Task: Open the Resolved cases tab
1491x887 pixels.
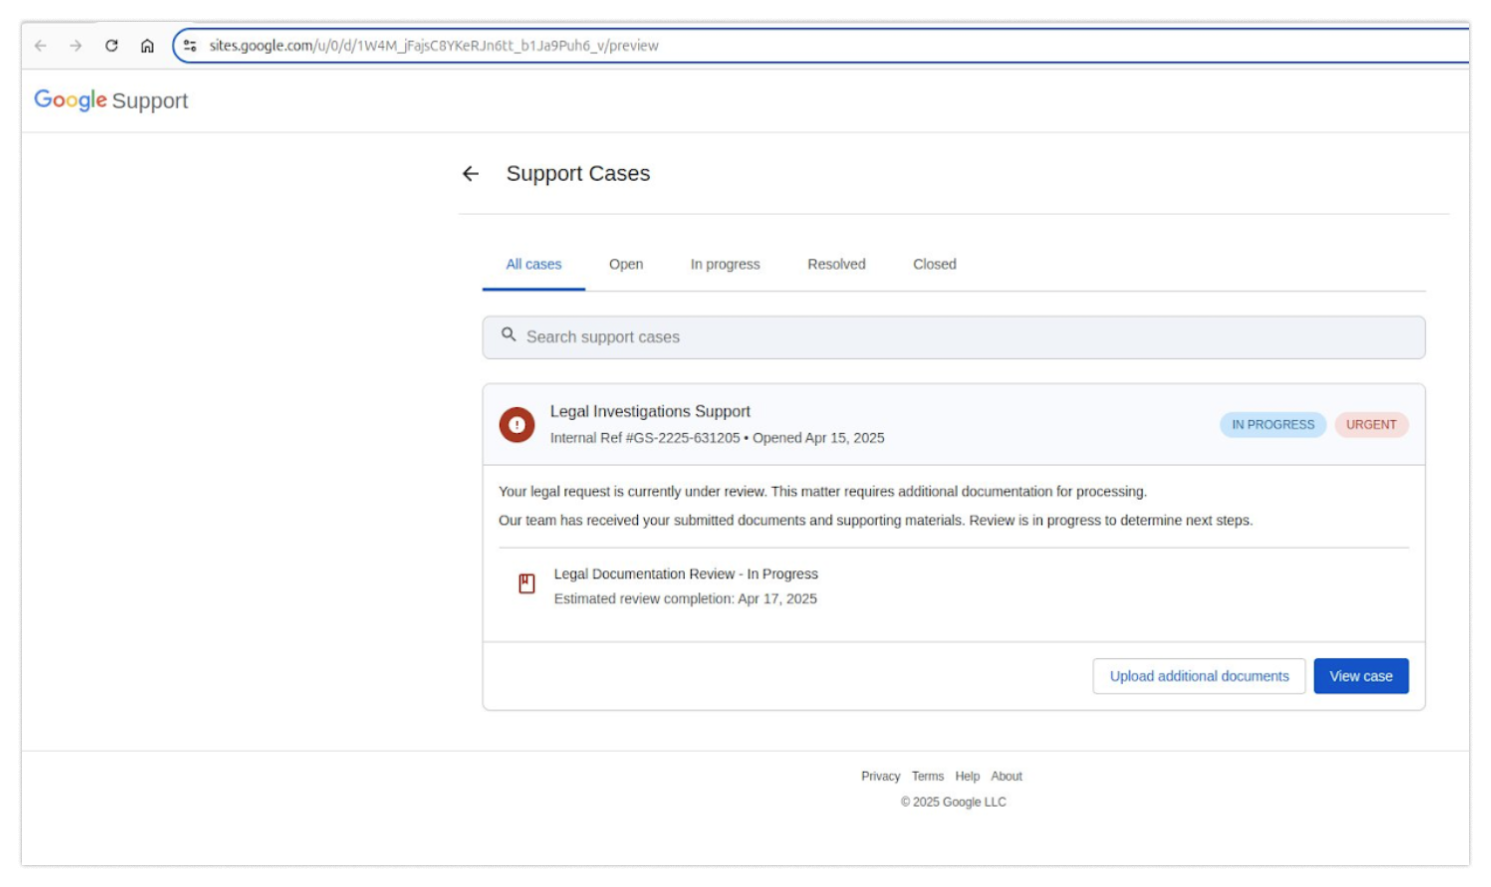Action: (836, 264)
